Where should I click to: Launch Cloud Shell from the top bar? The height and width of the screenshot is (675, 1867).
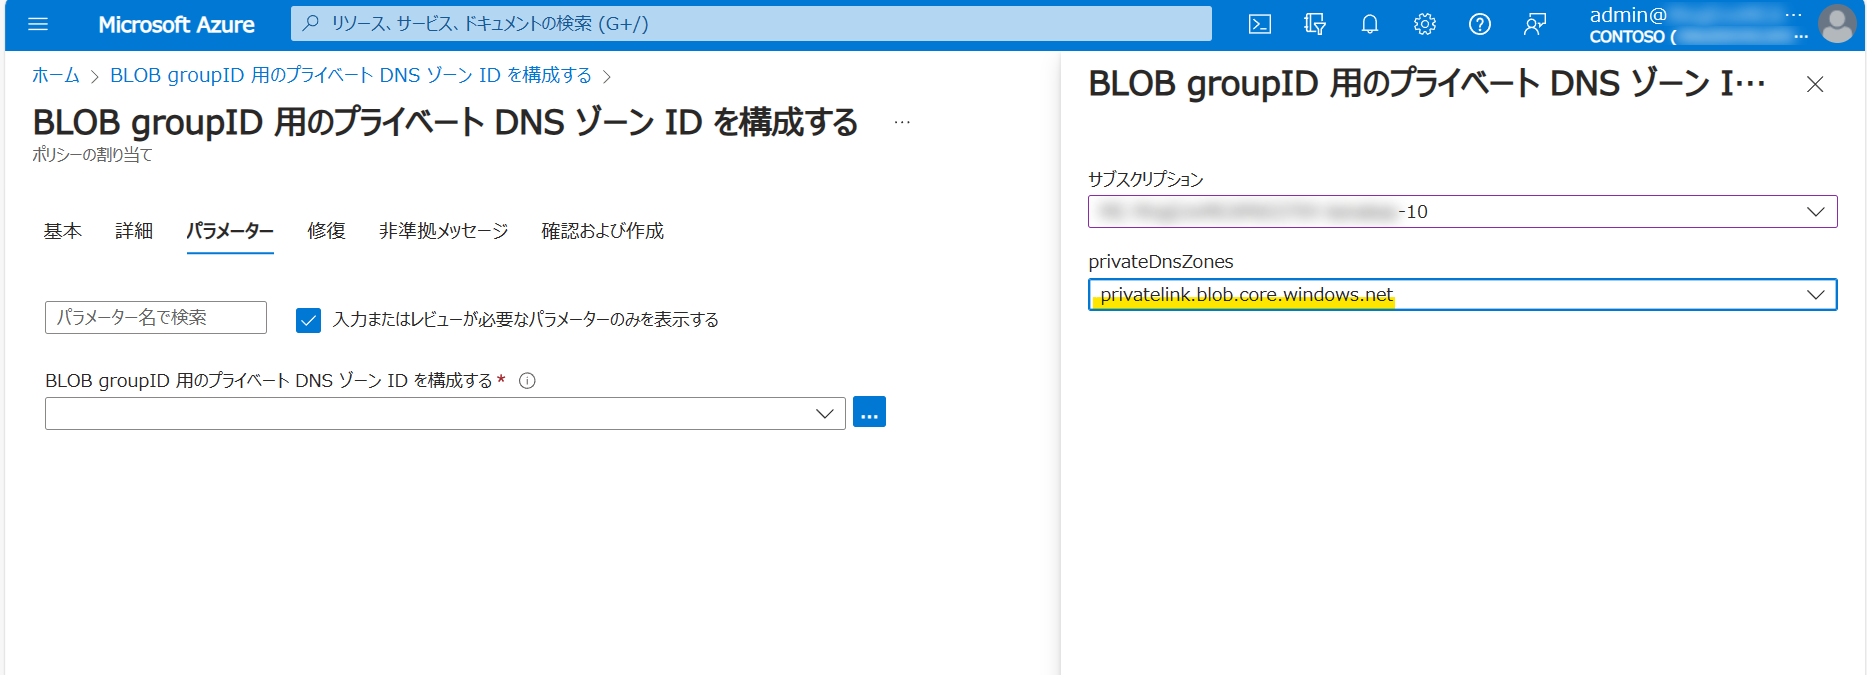[x=1260, y=24]
